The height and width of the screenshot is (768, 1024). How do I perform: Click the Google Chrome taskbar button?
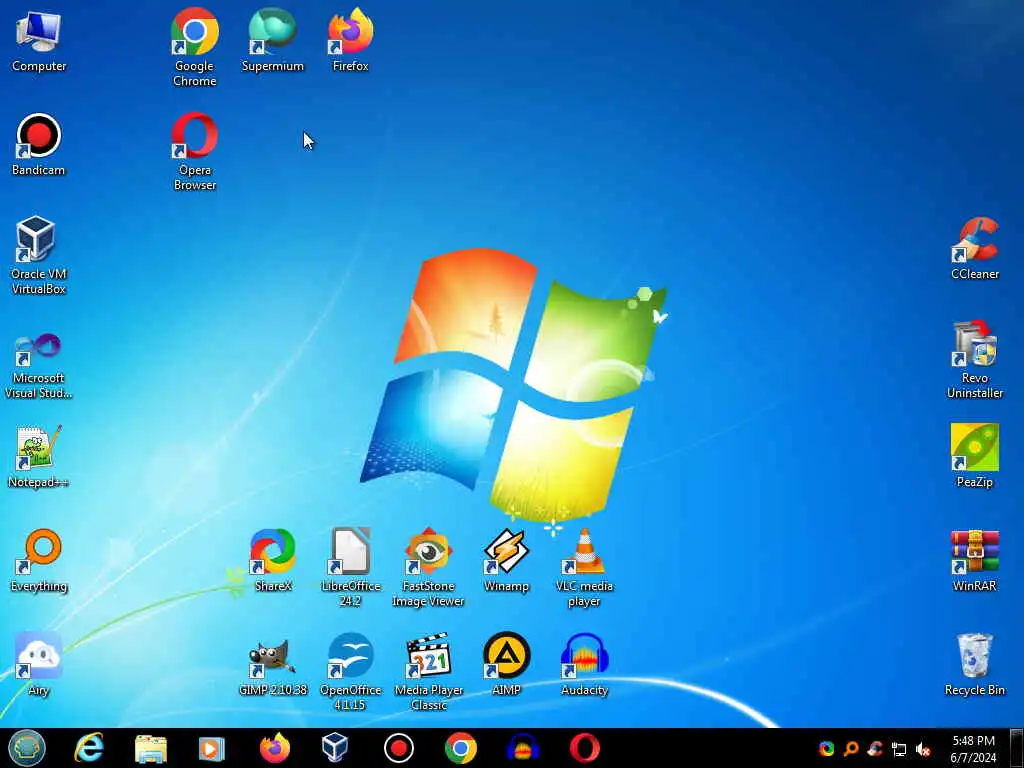(x=460, y=748)
